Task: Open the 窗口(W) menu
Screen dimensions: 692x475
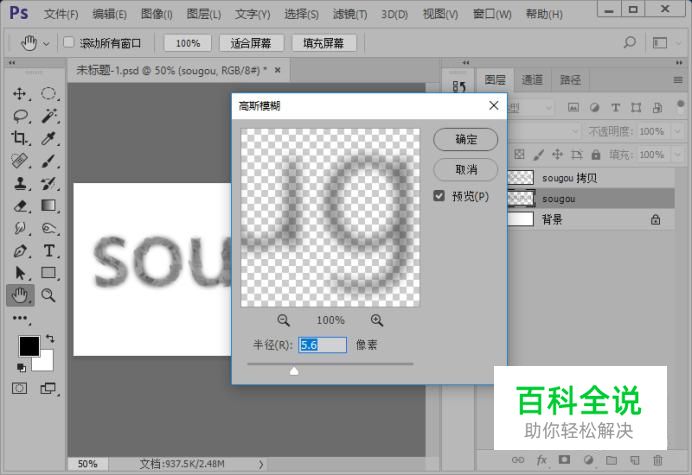Action: 492,14
